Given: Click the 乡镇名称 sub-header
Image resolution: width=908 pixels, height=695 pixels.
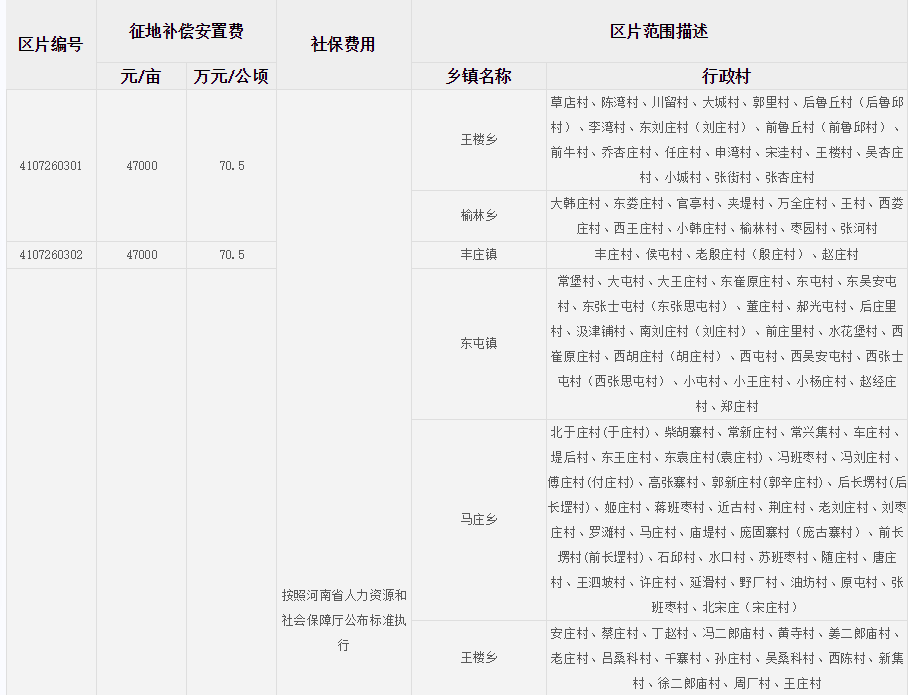Looking at the screenshot, I should pyautogui.click(x=478, y=76).
